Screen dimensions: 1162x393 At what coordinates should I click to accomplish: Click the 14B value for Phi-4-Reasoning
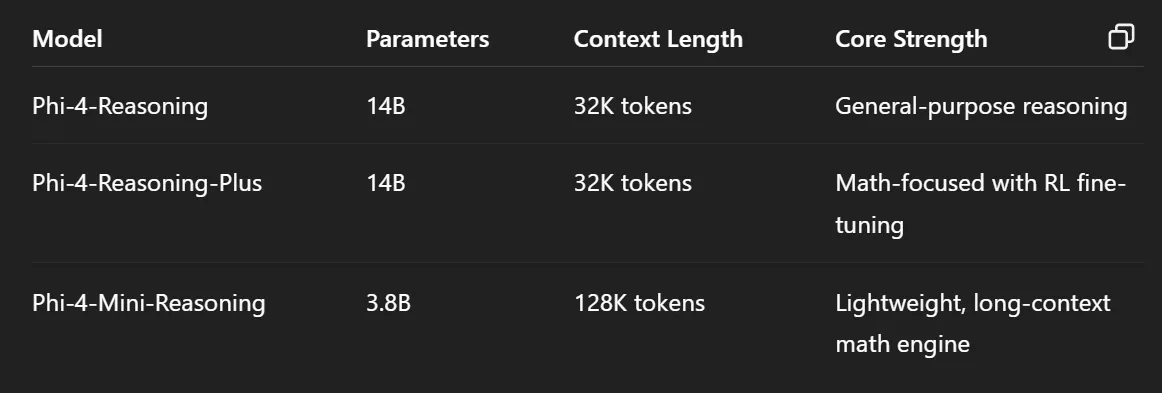(x=385, y=106)
